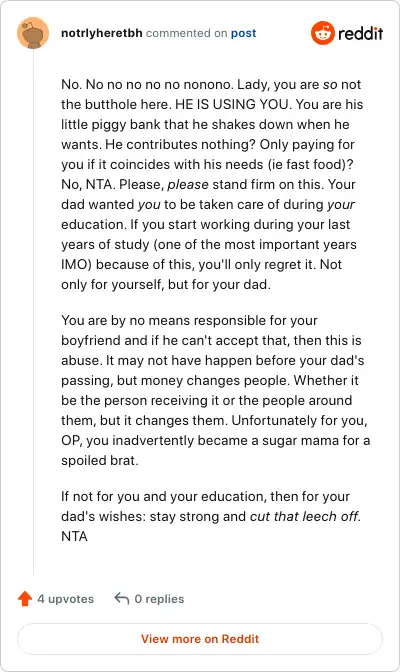Follow the blue "post" link

click(x=244, y=33)
